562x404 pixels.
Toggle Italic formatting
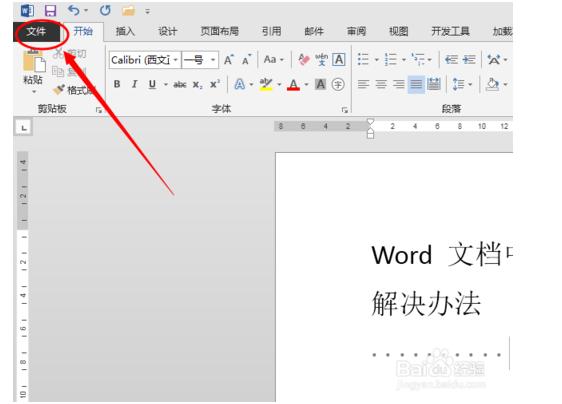click(134, 84)
